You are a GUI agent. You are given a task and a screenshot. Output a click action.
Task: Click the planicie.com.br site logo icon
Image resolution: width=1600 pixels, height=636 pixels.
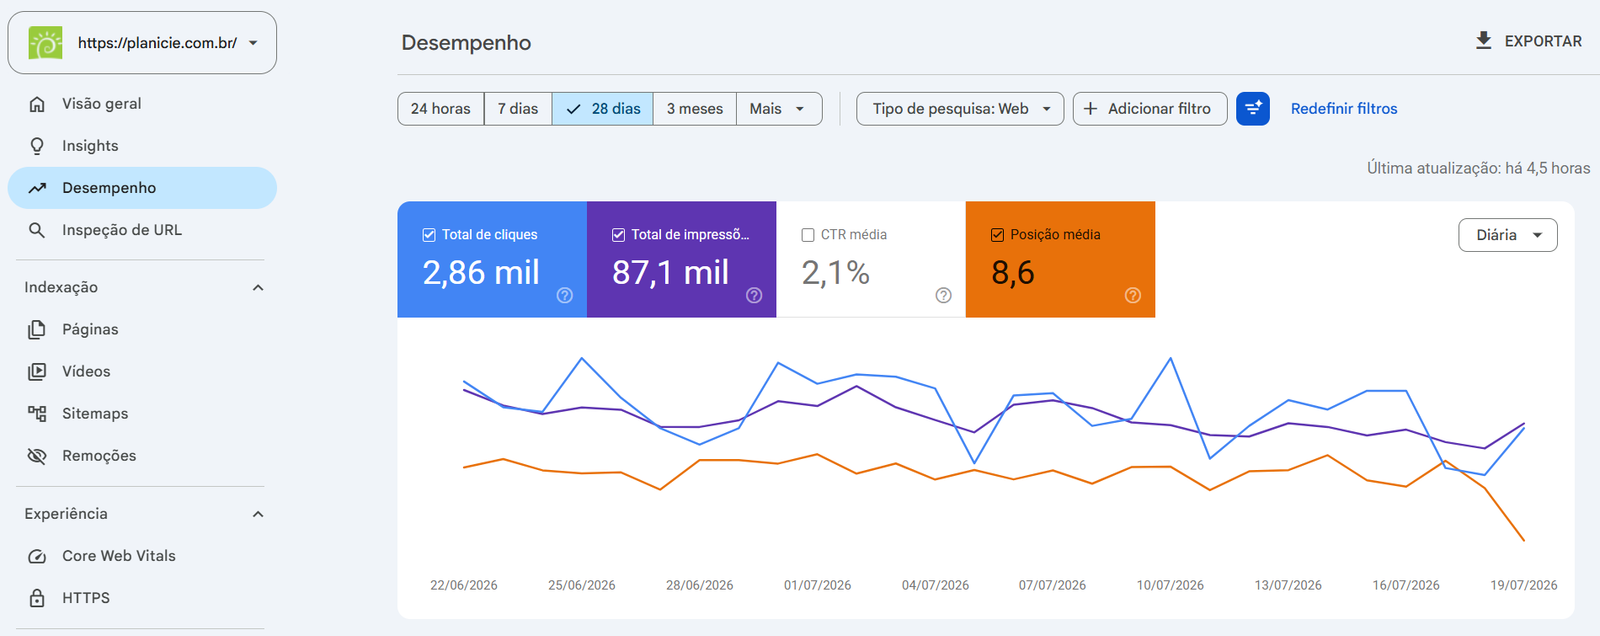click(x=45, y=43)
